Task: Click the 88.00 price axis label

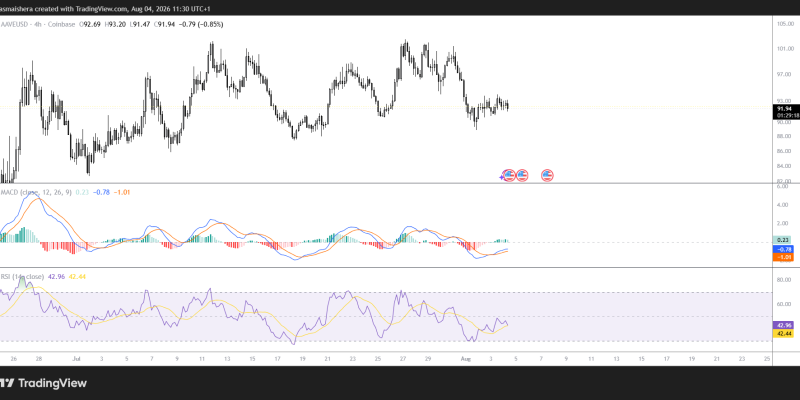Action: [785, 136]
